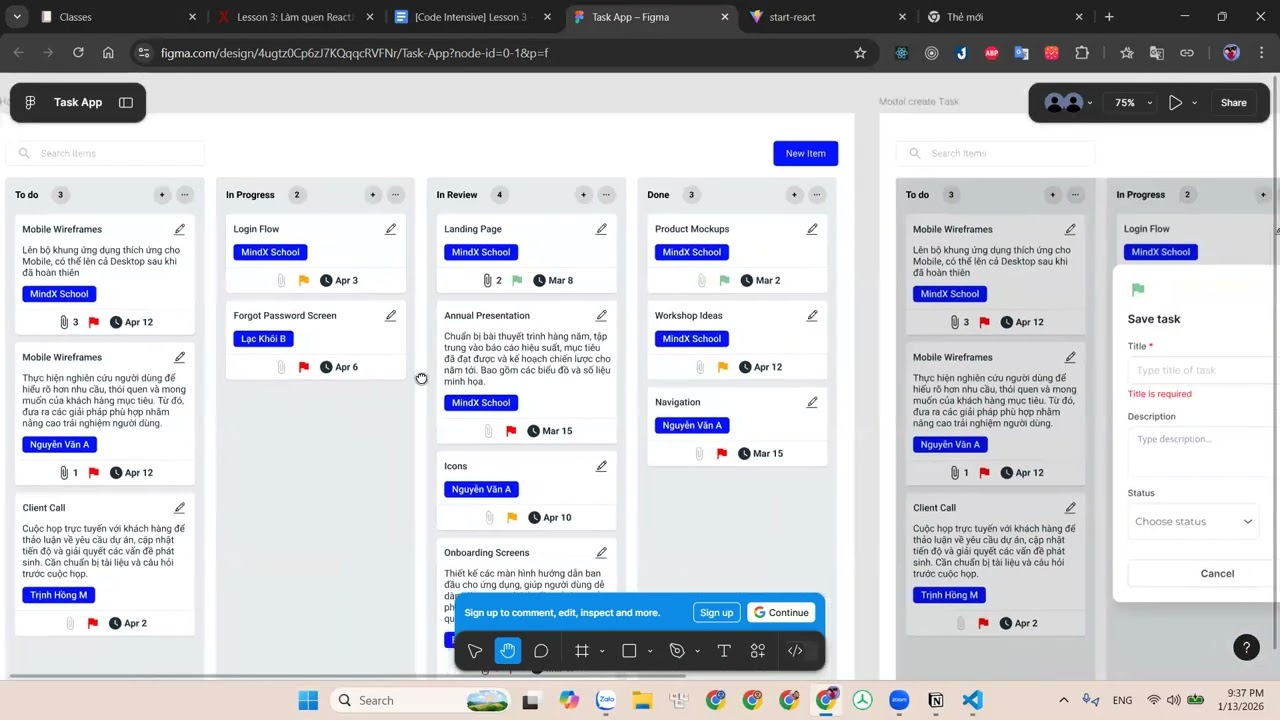Edit pencil icon on Navigation card

(812, 402)
